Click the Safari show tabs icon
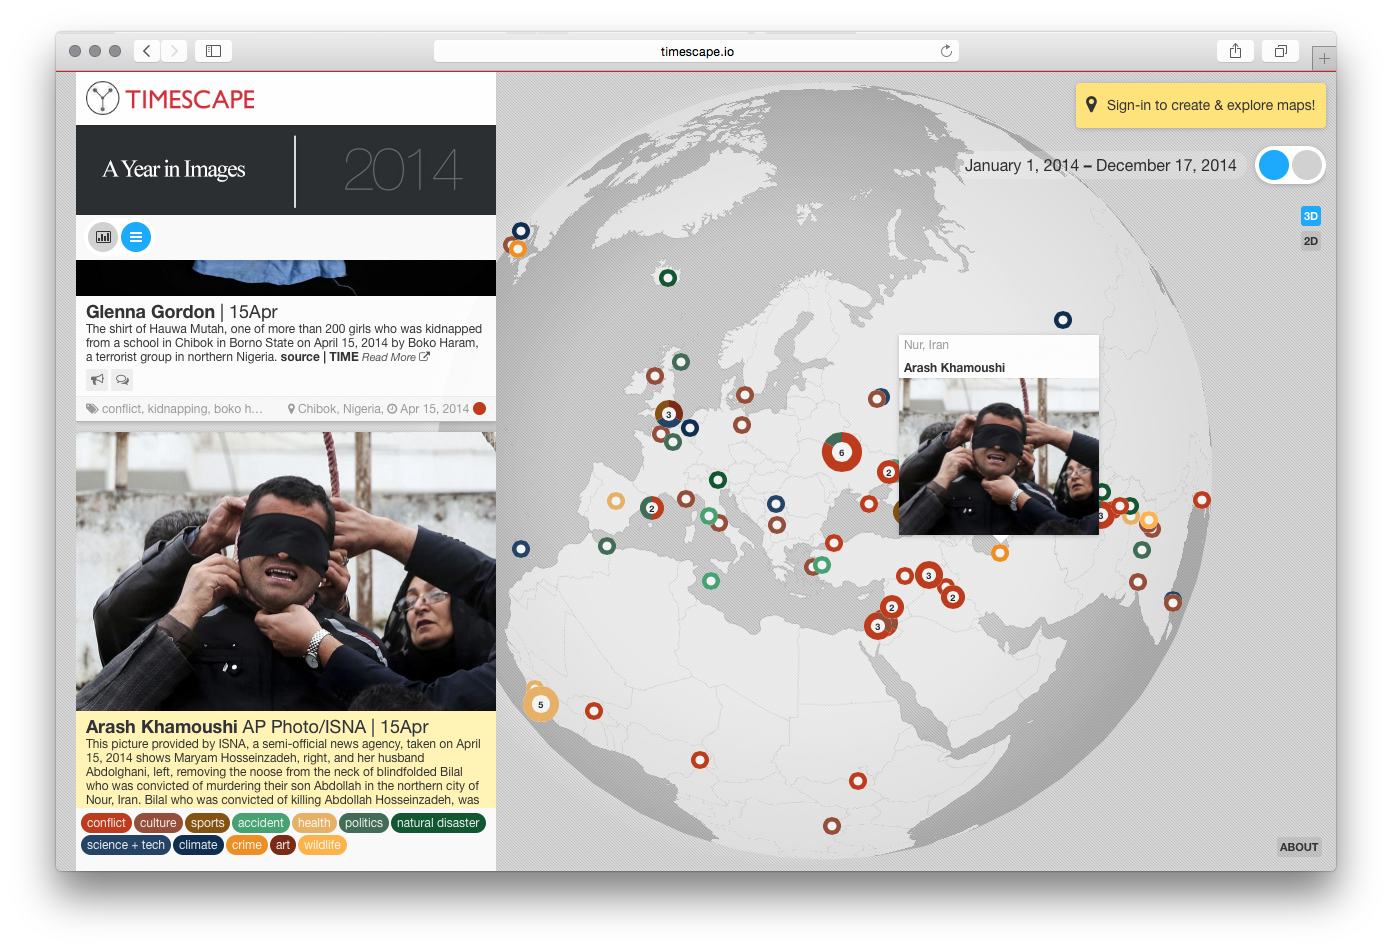 tap(1280, 51)
